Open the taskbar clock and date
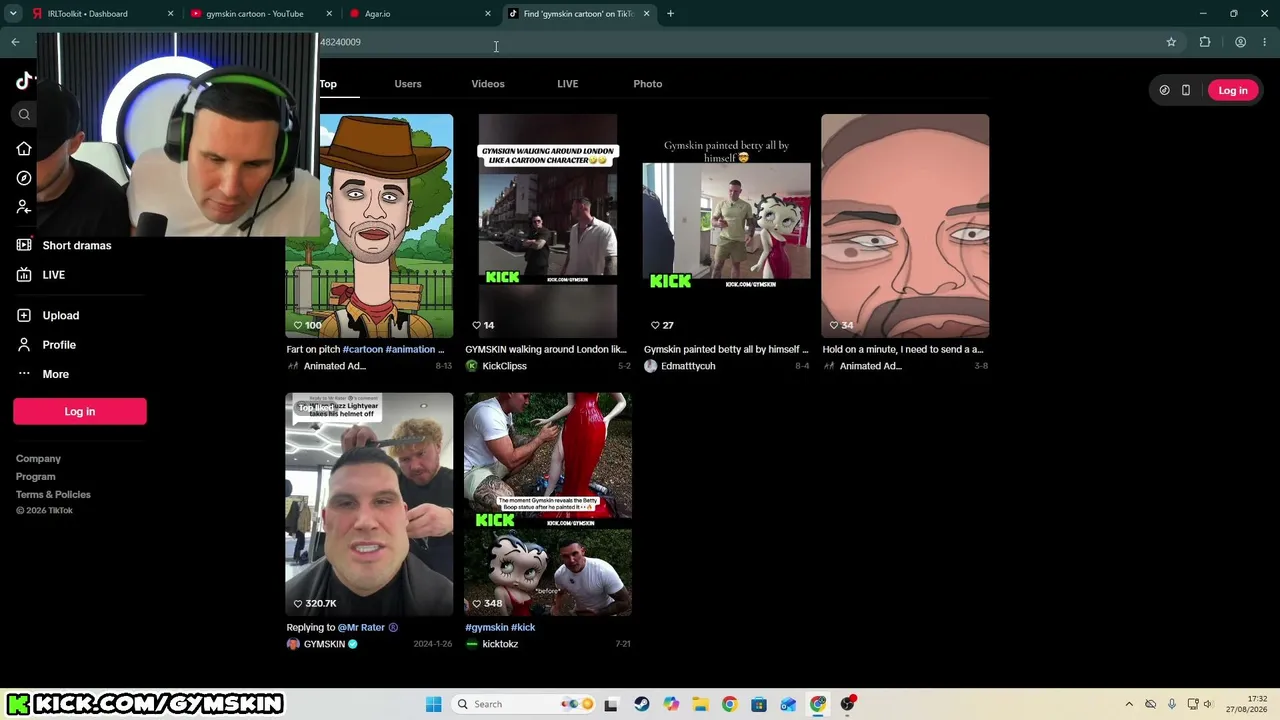This screenshot has height=720, width=1280. (1247, 704)
